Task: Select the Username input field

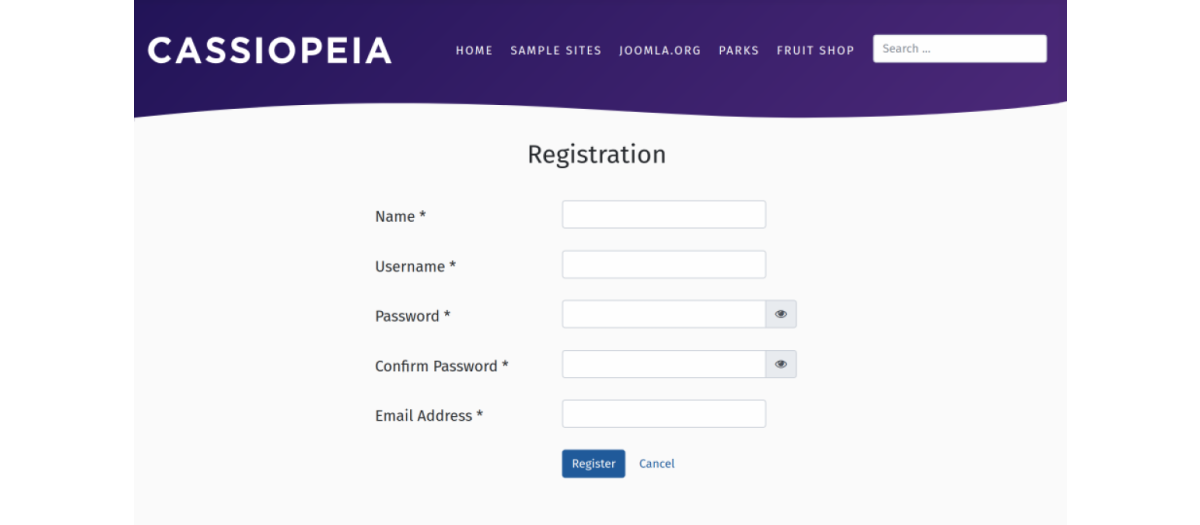Action: [663, 265]
